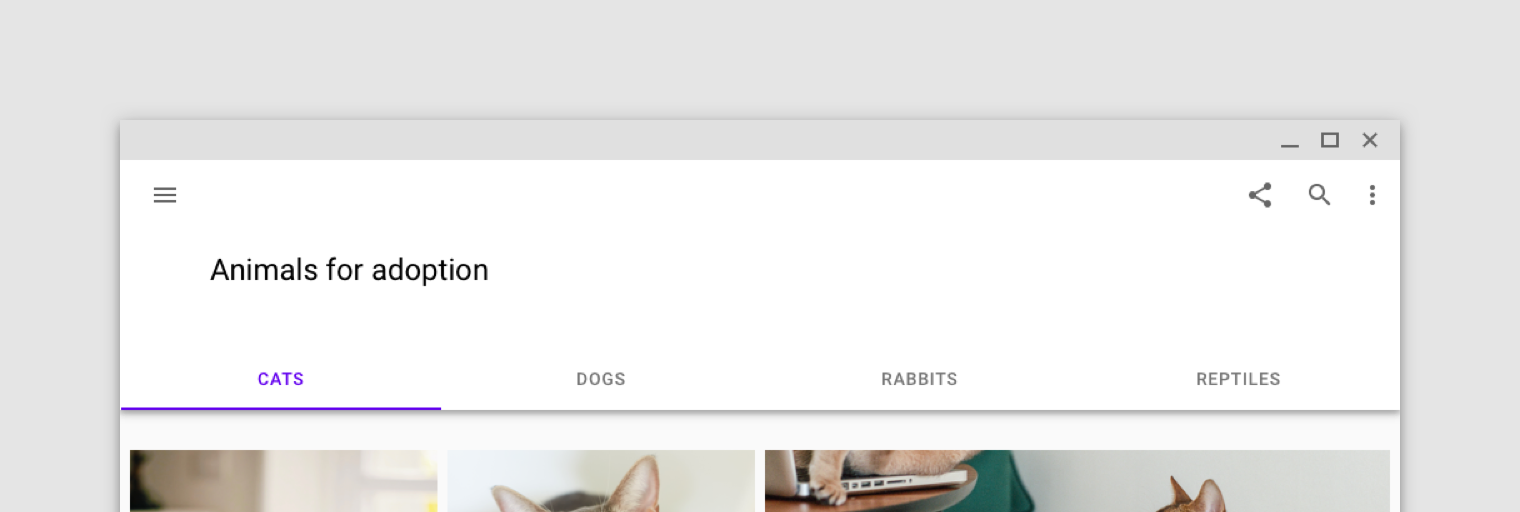Open search with the magnifier icon
This screenshot has width=1520, height=512.
[x=1320, y=195]
